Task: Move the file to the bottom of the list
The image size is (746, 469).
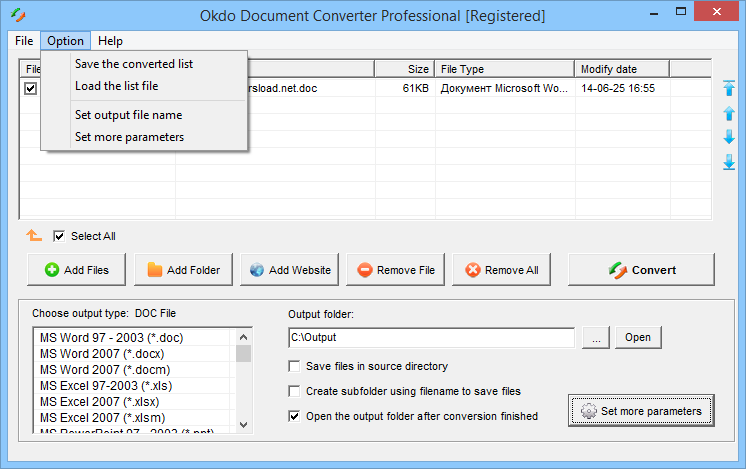Action: click(729, 161)
